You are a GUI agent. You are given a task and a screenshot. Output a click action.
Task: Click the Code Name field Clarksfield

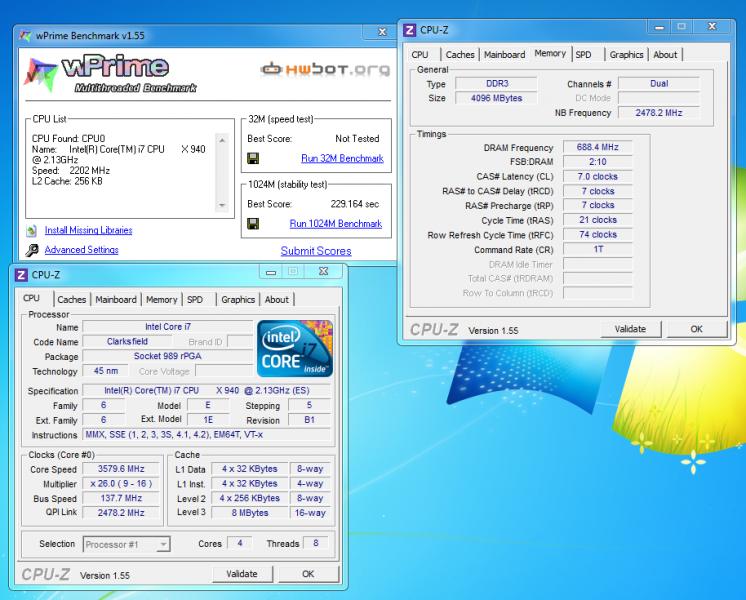pyautogui.click(x=127, y=341)
